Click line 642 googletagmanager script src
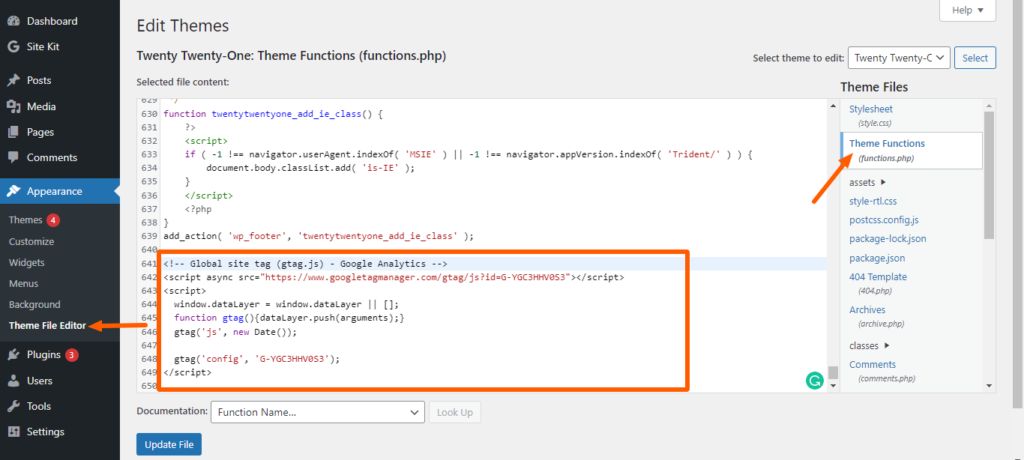The image size is (1024, 460). click(393, 278)
